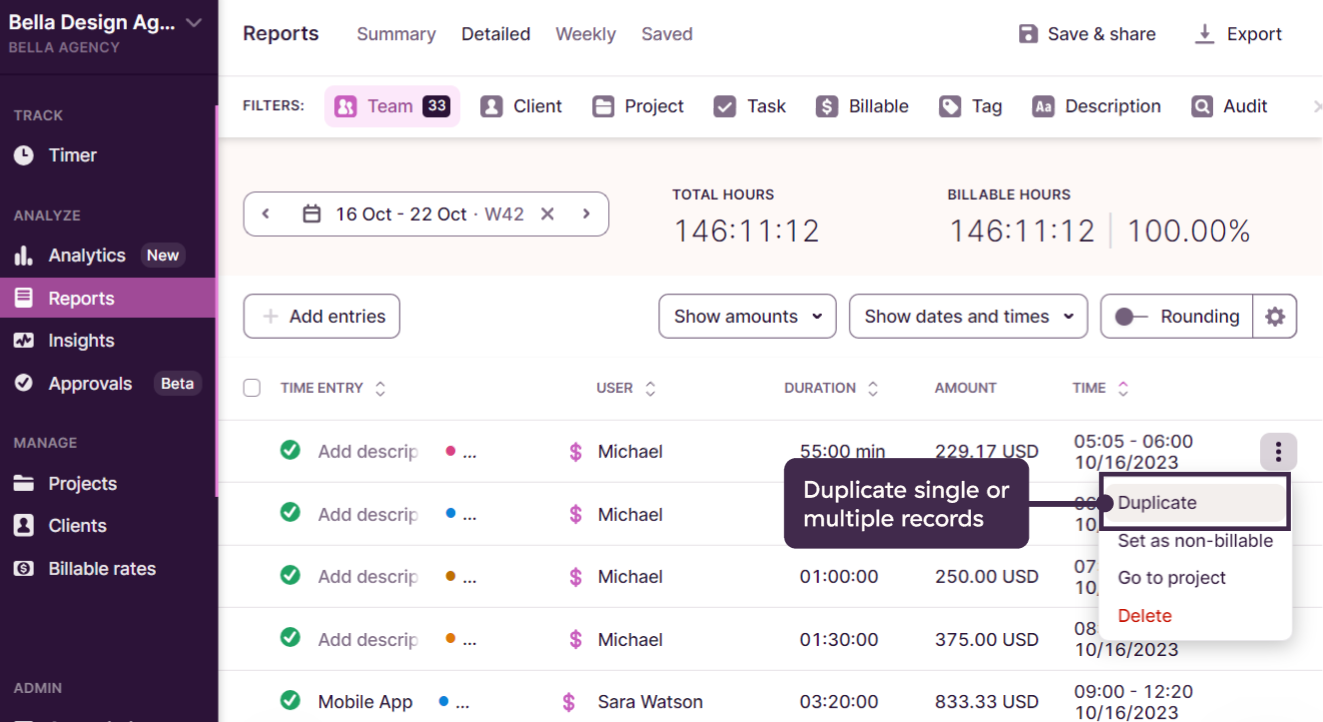
Task: Click the three-dot menu on first entry
Action: pos(1278,452)
